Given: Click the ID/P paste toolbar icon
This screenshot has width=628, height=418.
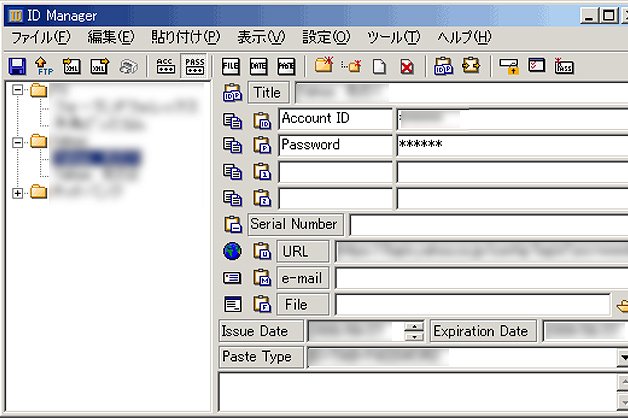Looking at the screenshot, I should 443,66.
